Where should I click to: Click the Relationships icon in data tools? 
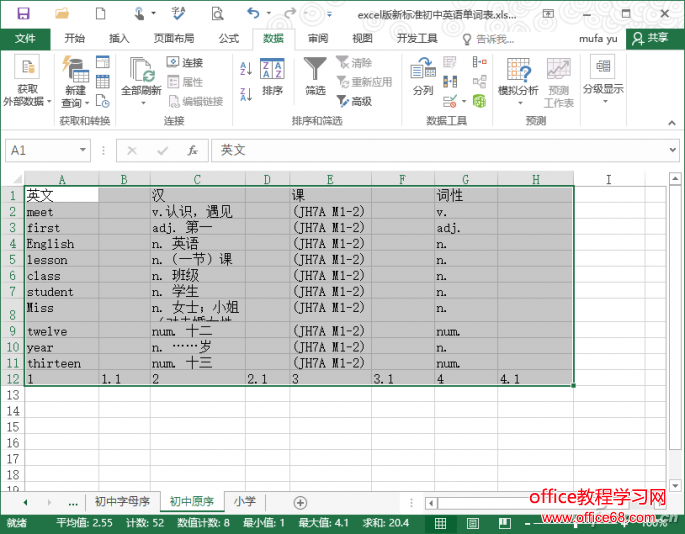pyautogui.click(x=479, y=82)
